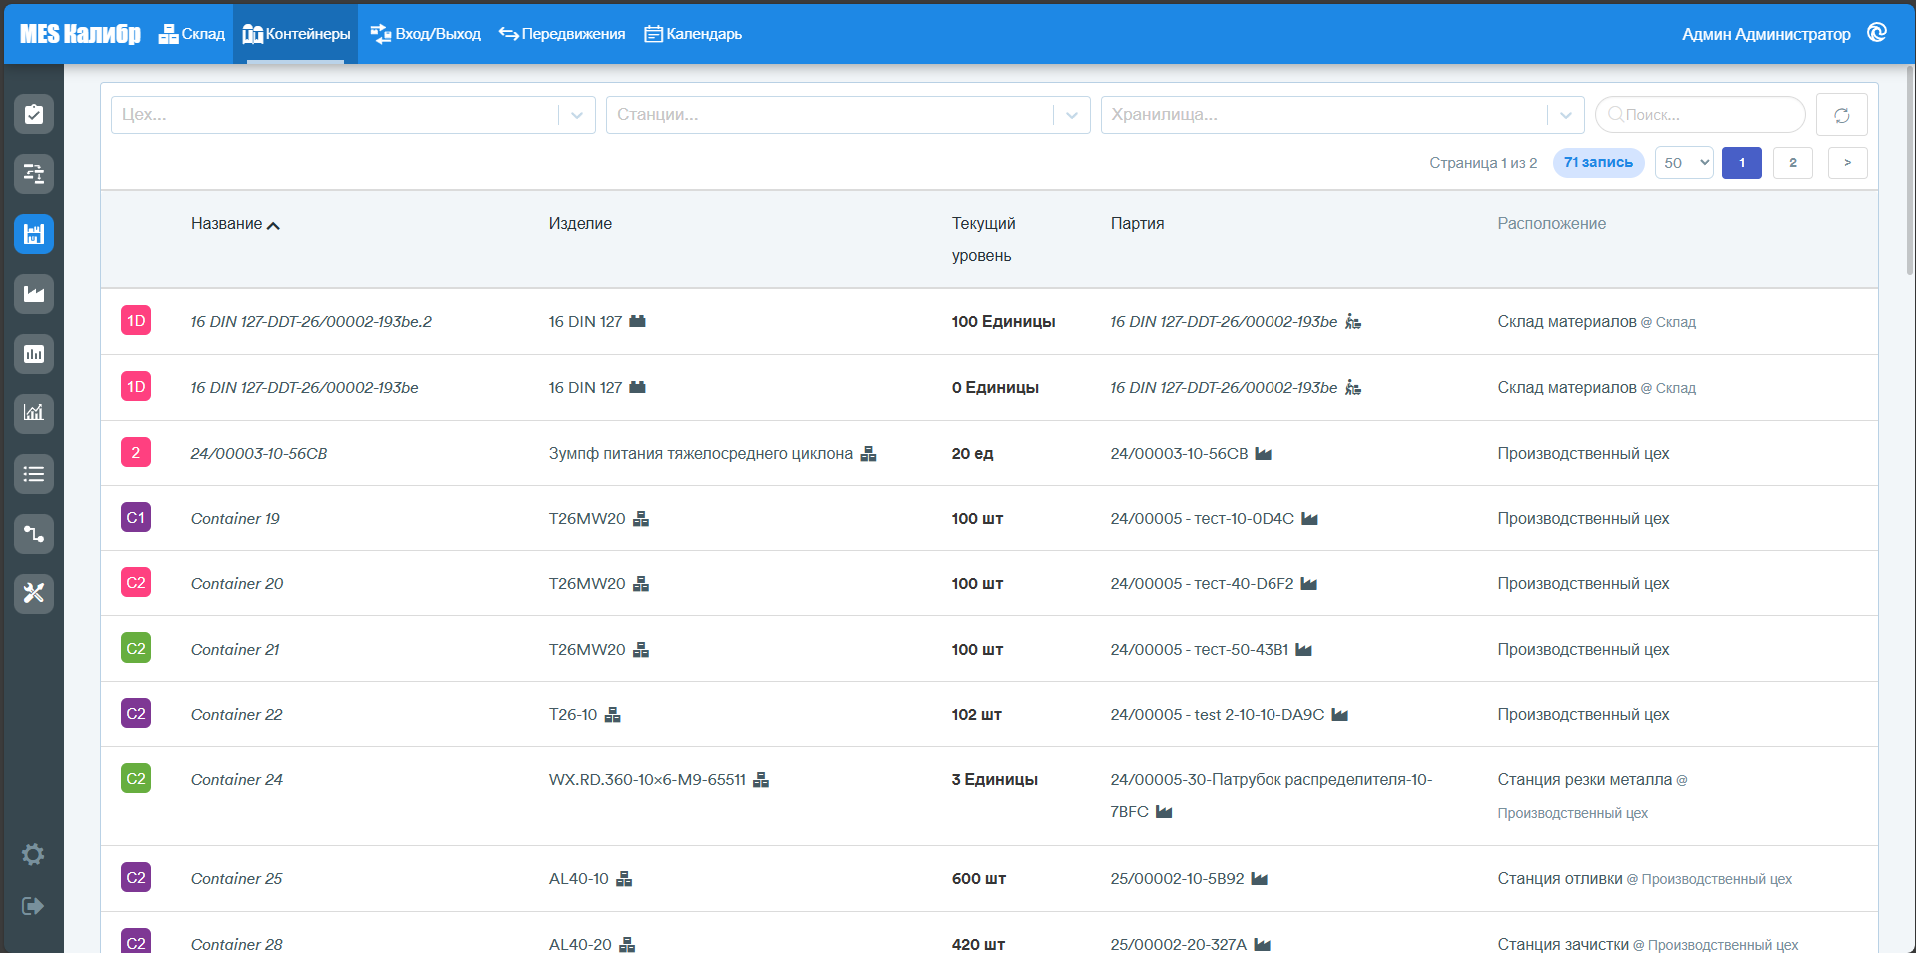Click the page vertical scrollbar
Image resolution: width=1916 pixels, height=953 pixels.
click(x=1910, y=170)
